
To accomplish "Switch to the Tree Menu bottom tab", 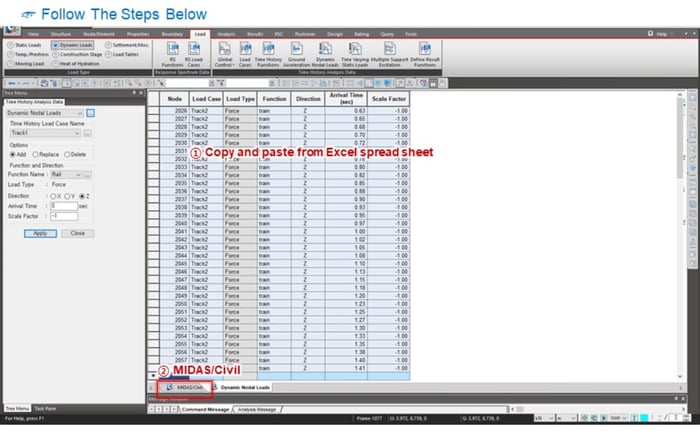I will (17, 409).
